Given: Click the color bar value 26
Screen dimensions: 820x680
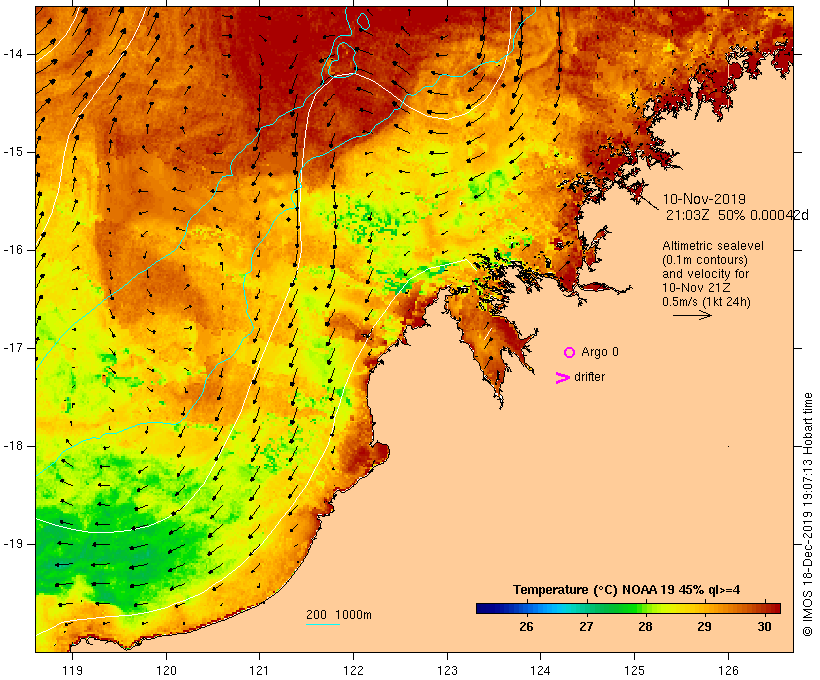Looking at the screenshot, I should tap(526, 626).
